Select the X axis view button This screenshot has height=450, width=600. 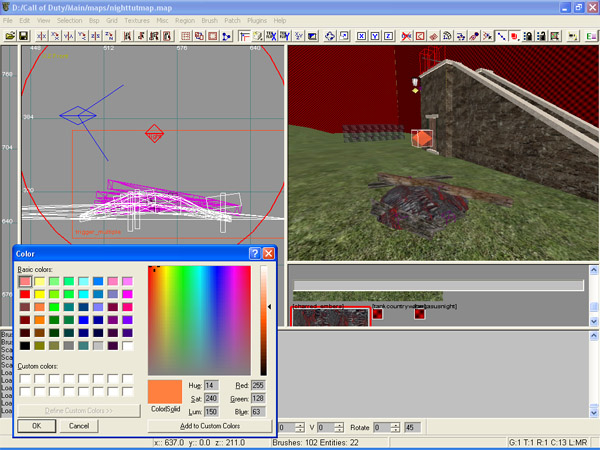click(x=361, y=36)
